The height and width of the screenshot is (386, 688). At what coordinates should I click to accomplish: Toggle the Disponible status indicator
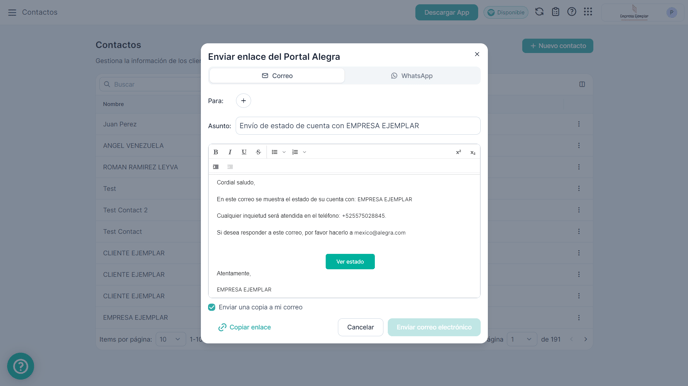coord(506,12)
